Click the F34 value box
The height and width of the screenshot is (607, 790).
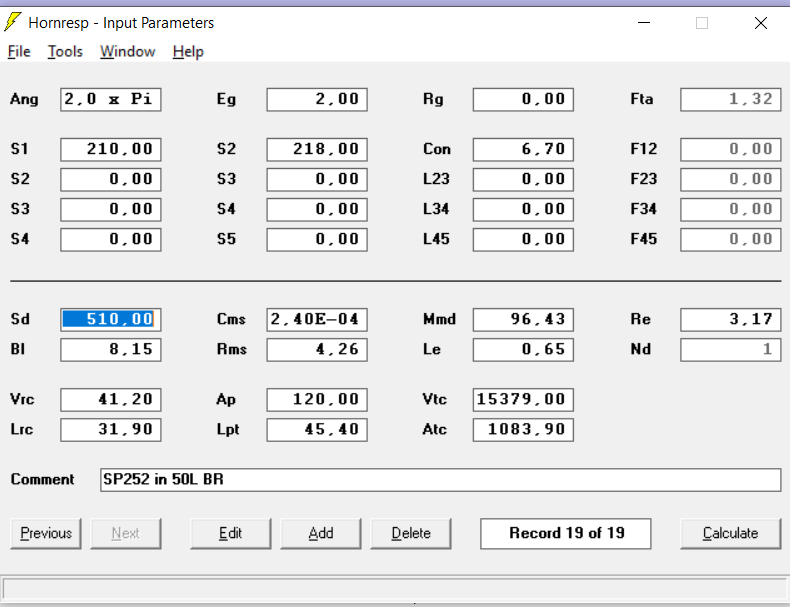click(731, 209)
